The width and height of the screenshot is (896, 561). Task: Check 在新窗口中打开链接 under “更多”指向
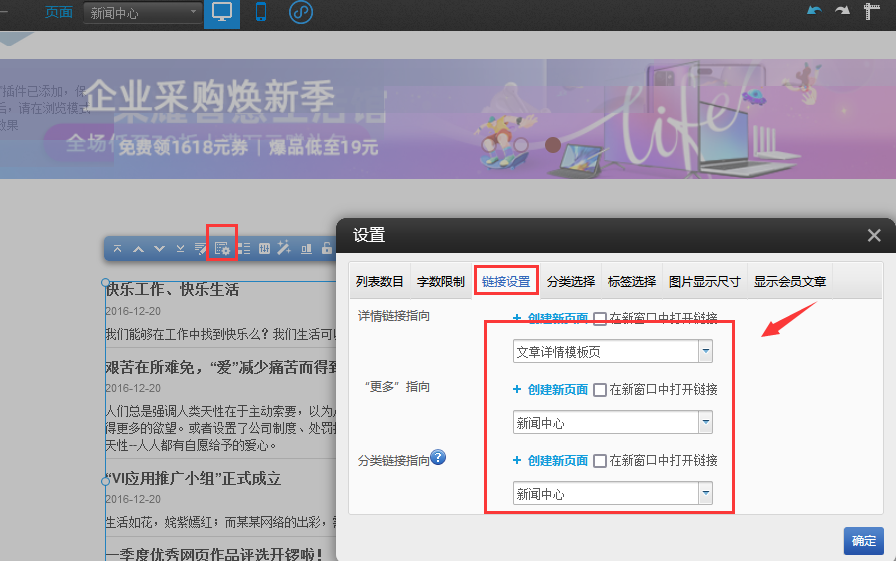[600, 390]
